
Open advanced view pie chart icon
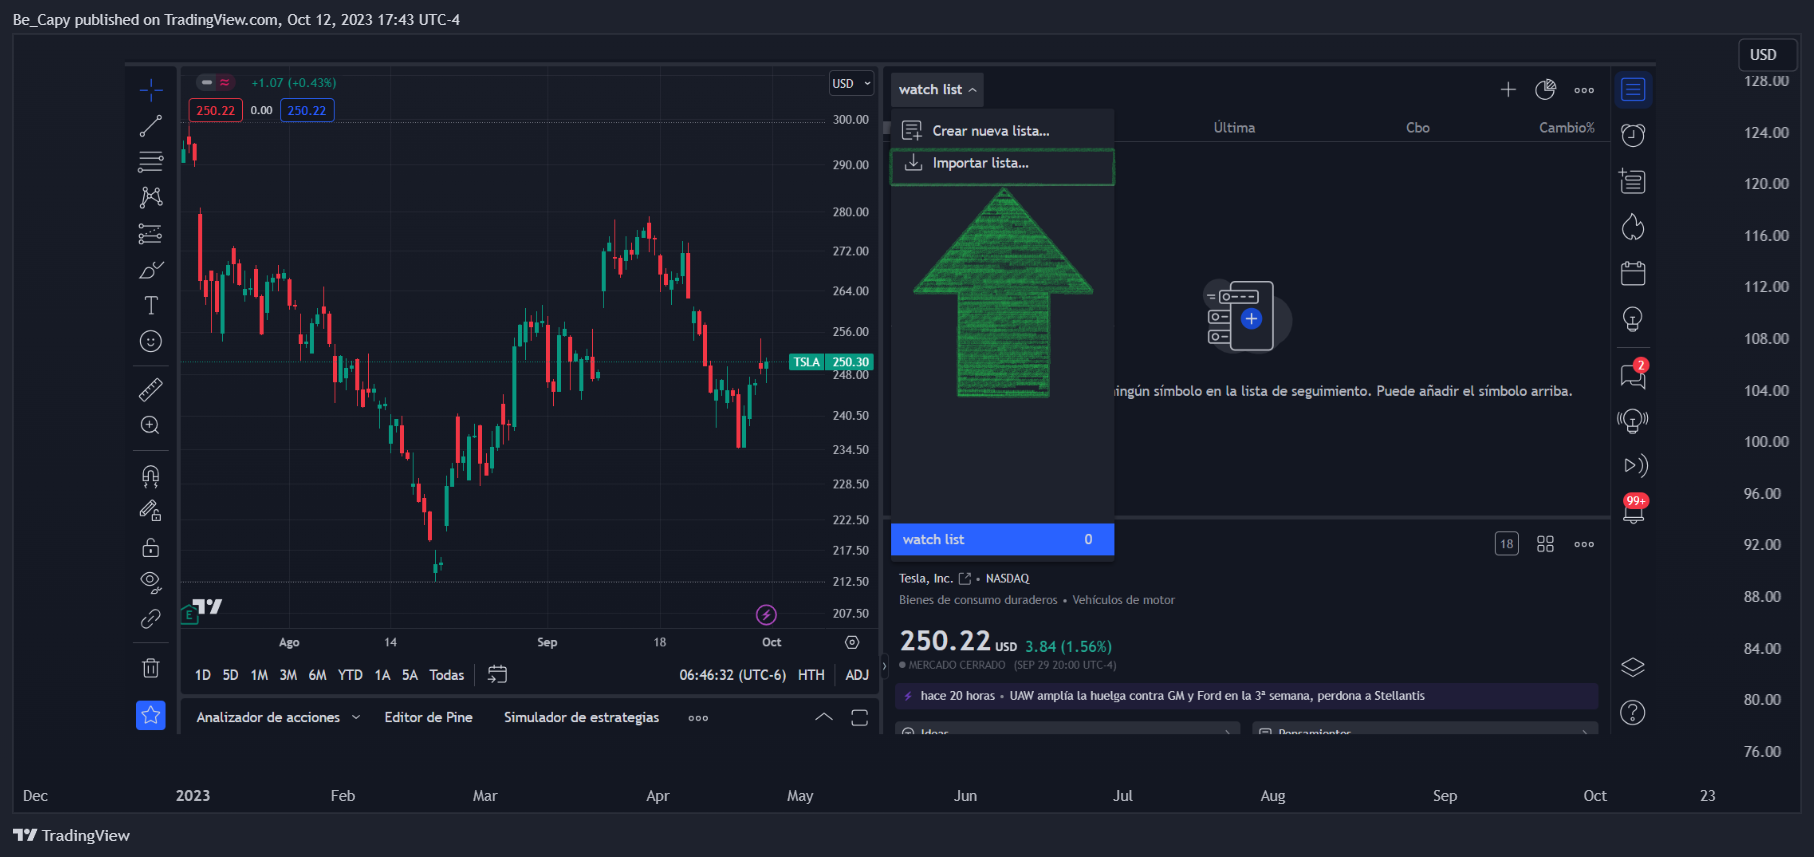(1546, 90)
